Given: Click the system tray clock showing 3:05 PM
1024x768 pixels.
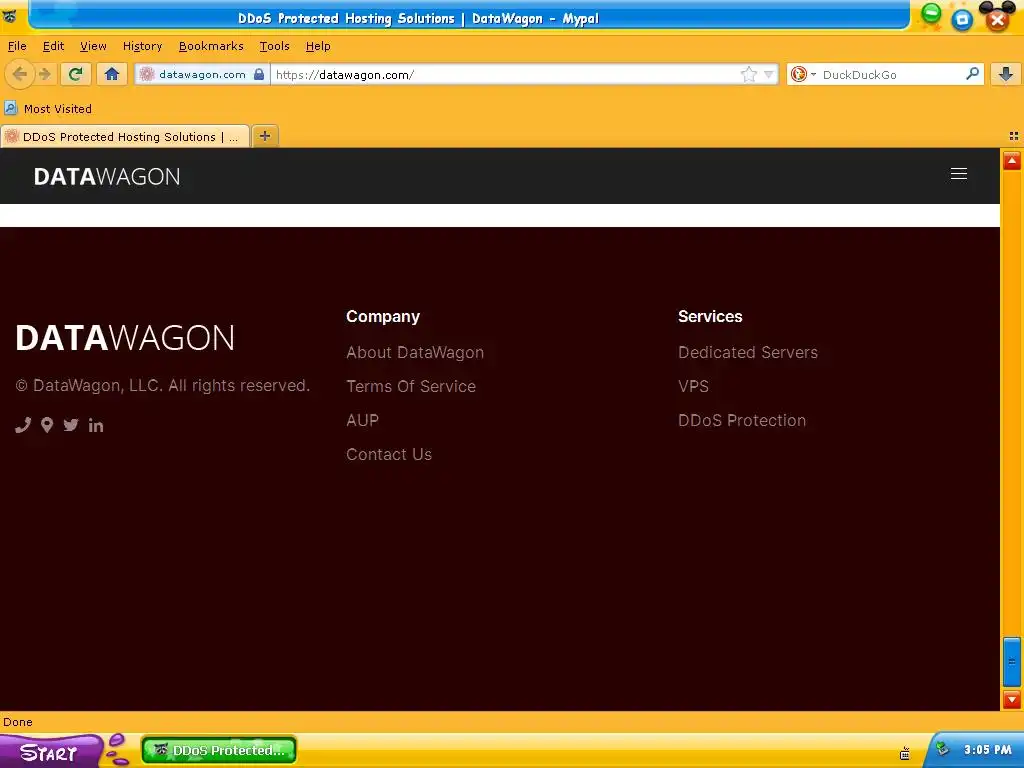Looking at the screenshot, I should 987,750.
